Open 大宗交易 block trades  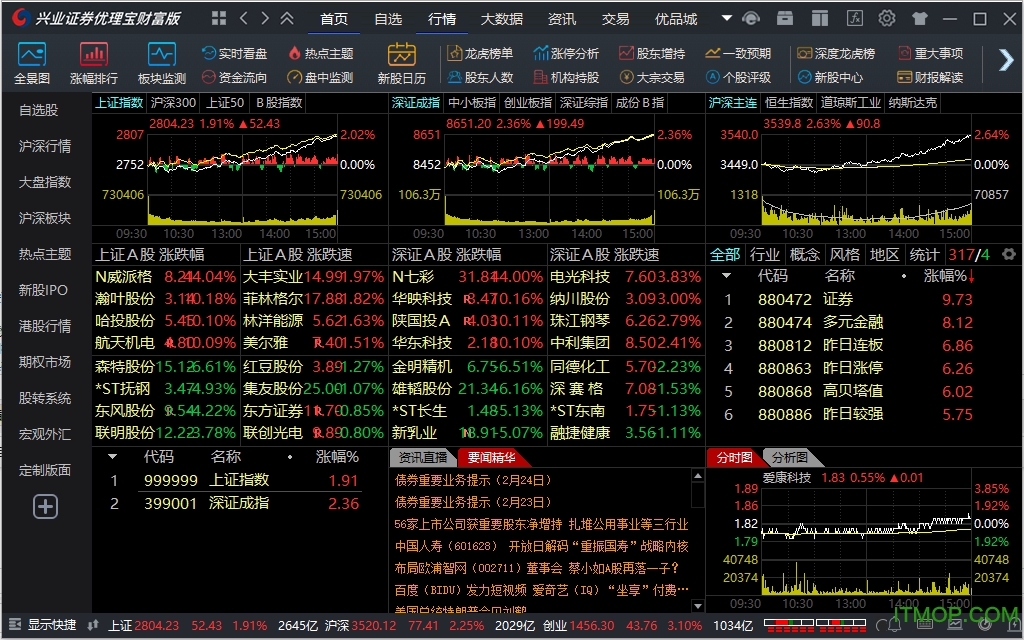tap(652, 78)
